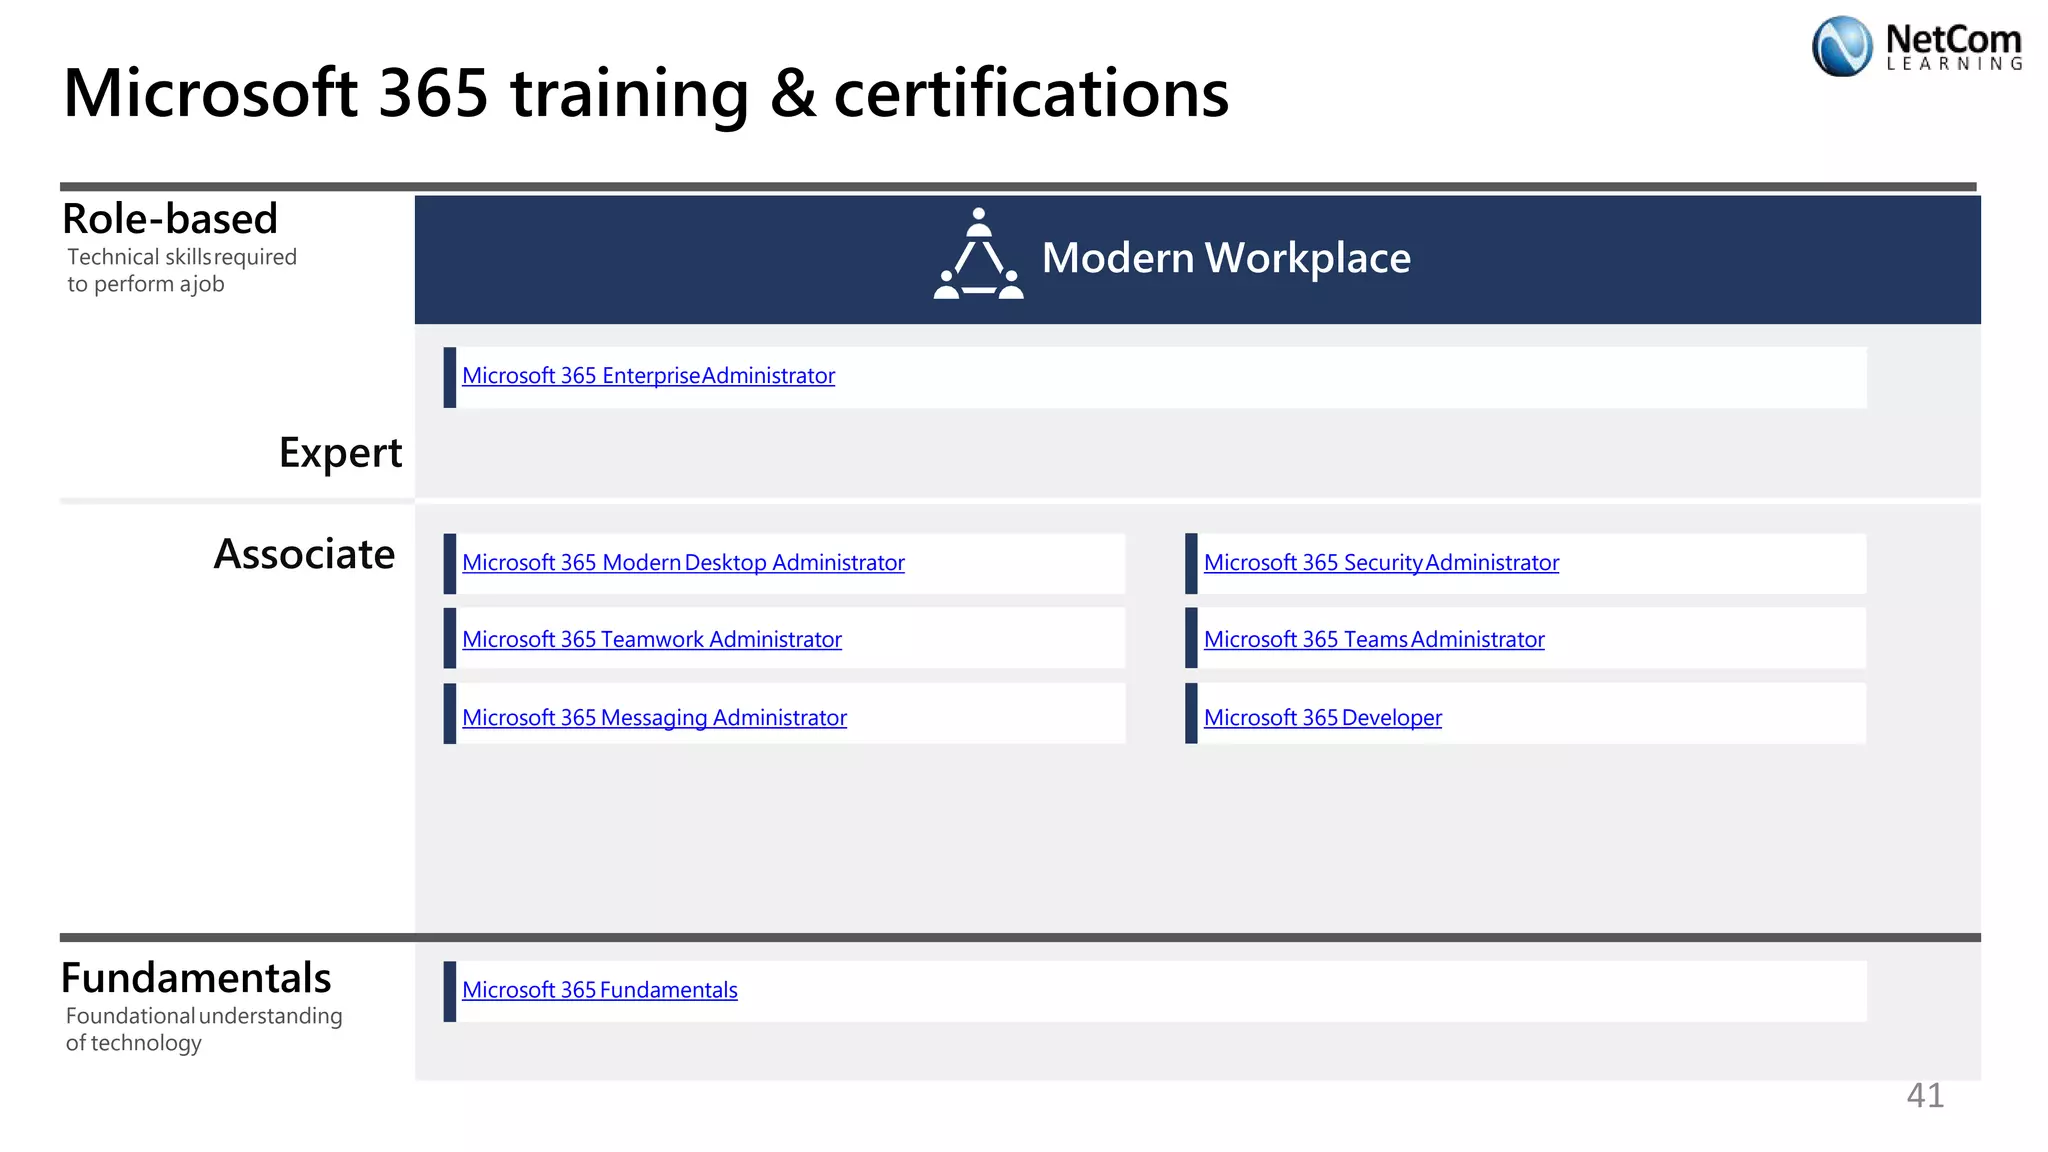Click the Associate level label
This screenshot has height=1152, width=2048.
click(304, 554)
